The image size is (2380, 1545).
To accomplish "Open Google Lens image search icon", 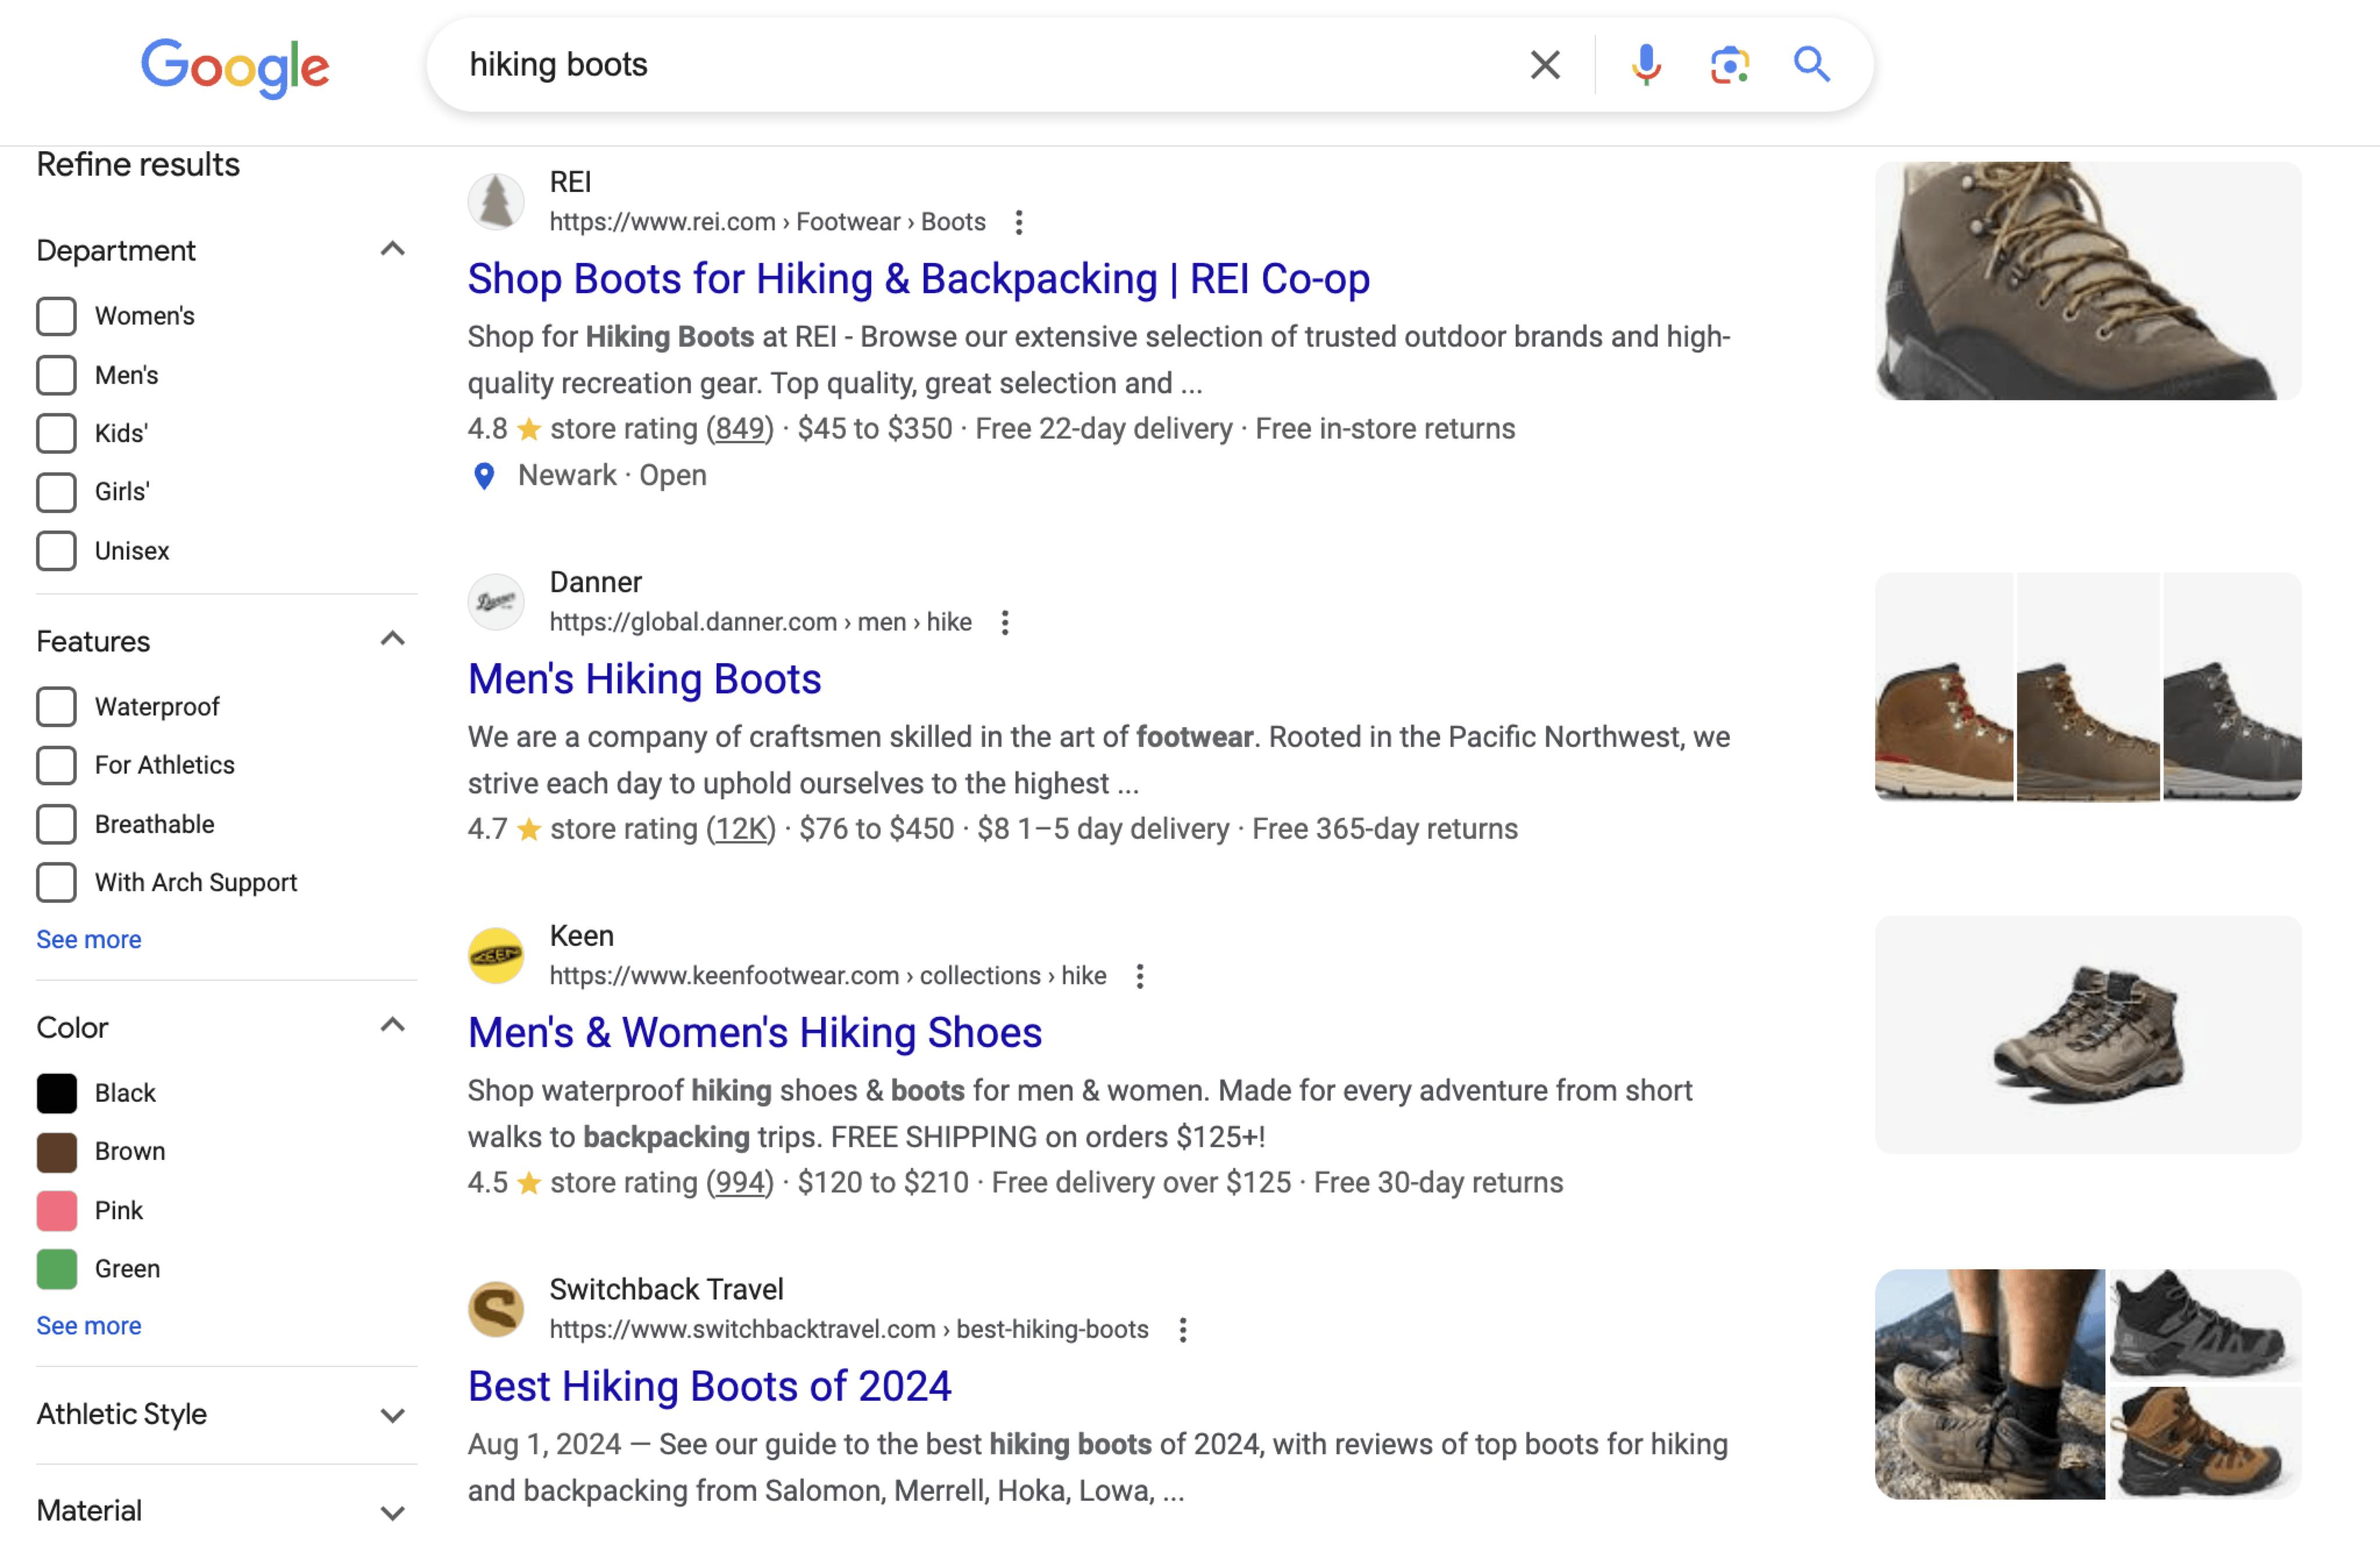I will [1729, 65].
